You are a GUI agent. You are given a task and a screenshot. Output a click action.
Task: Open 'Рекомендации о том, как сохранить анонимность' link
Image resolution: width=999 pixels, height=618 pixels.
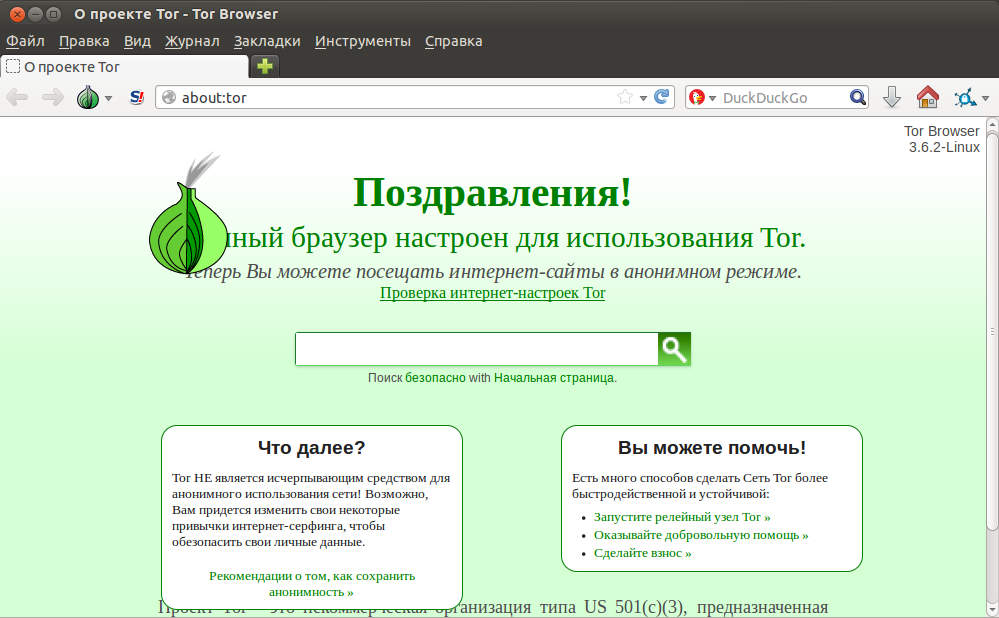[x=312, y=584]
